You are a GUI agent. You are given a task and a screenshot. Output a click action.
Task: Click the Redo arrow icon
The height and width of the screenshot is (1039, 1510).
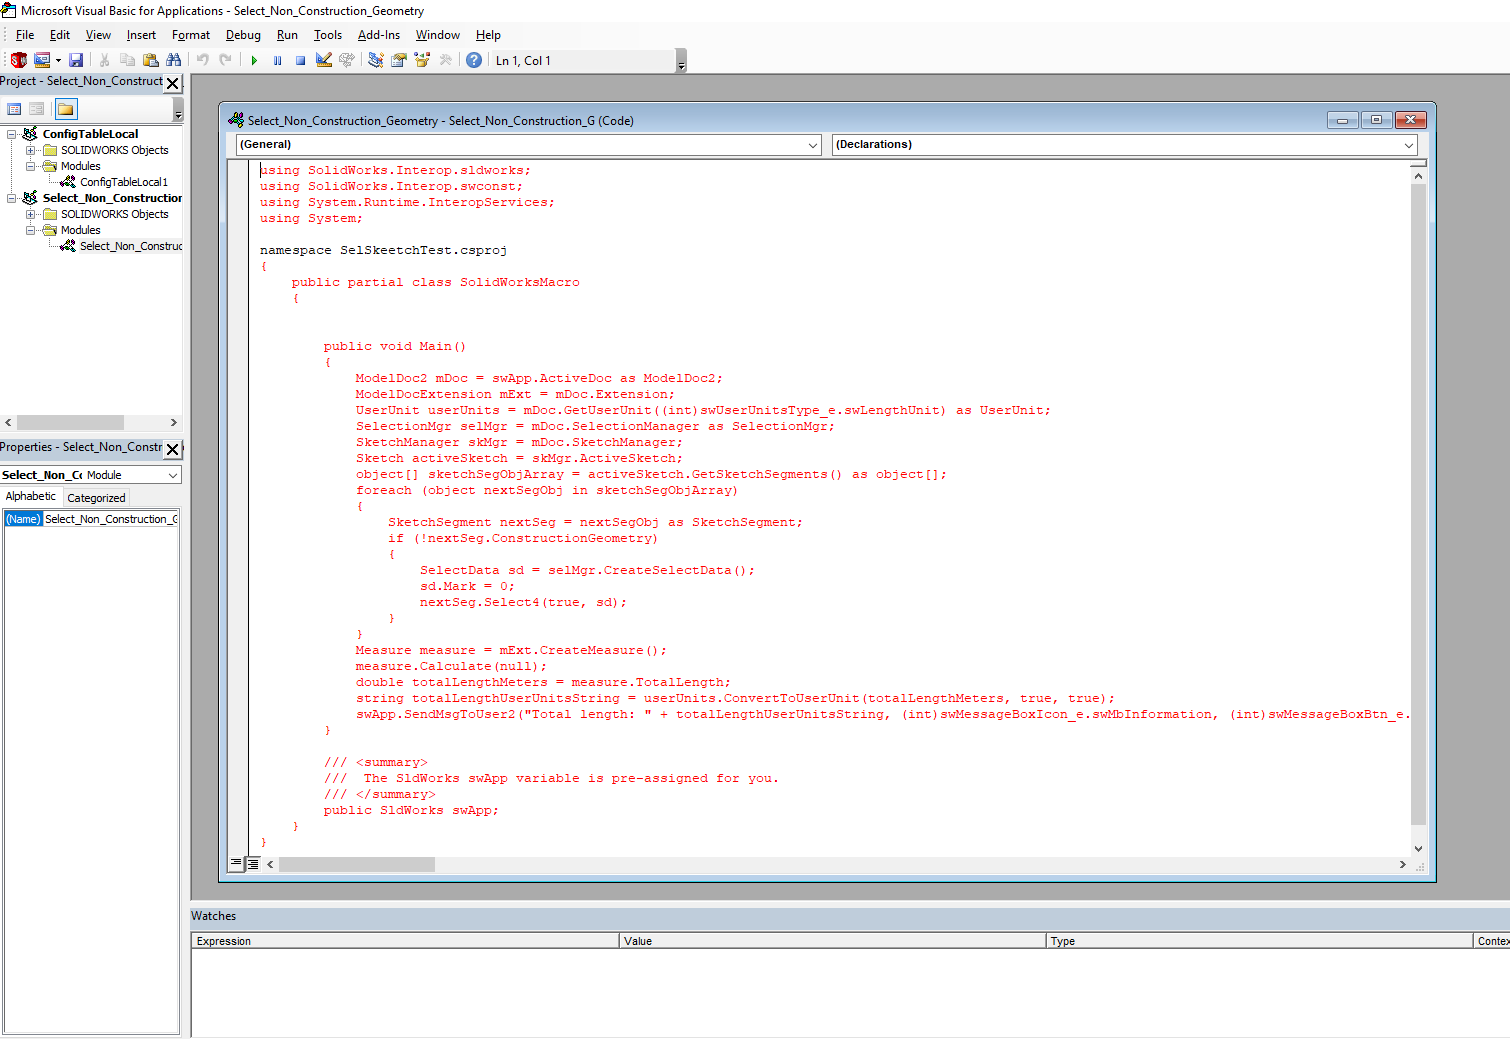[x=226, y=60]
